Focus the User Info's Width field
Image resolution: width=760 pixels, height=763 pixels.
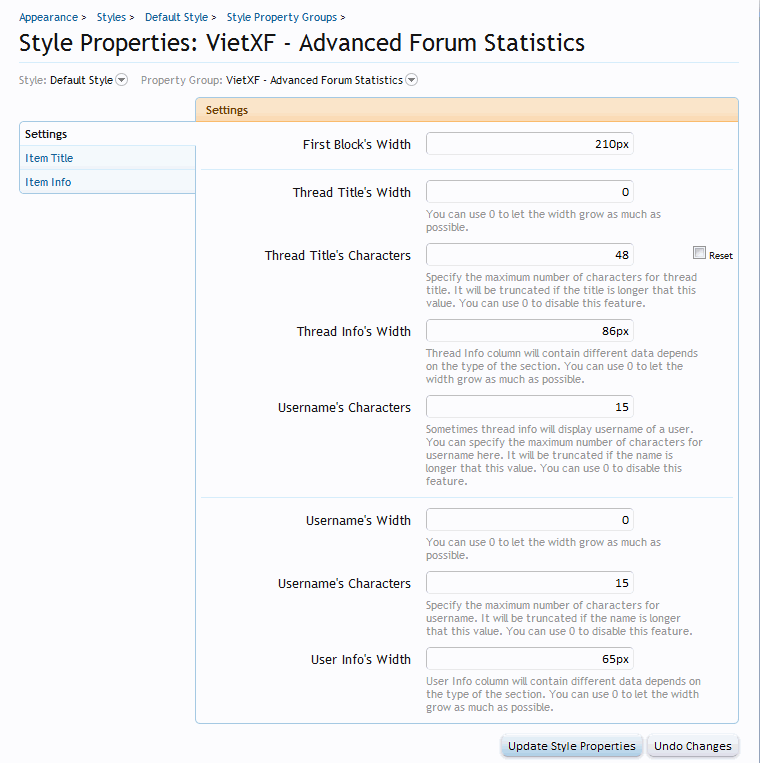(530, 659)
